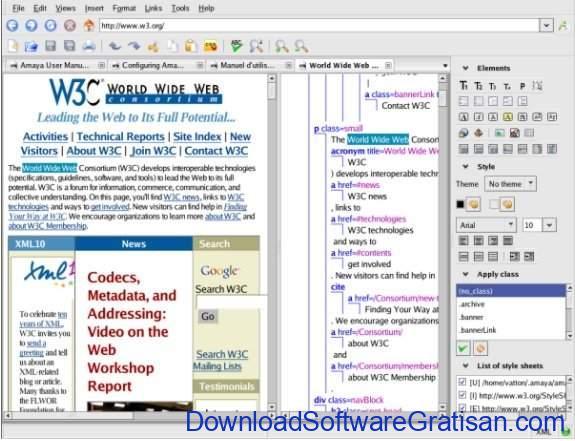Click the Go search button
The image size is (575, 441).
208,316
